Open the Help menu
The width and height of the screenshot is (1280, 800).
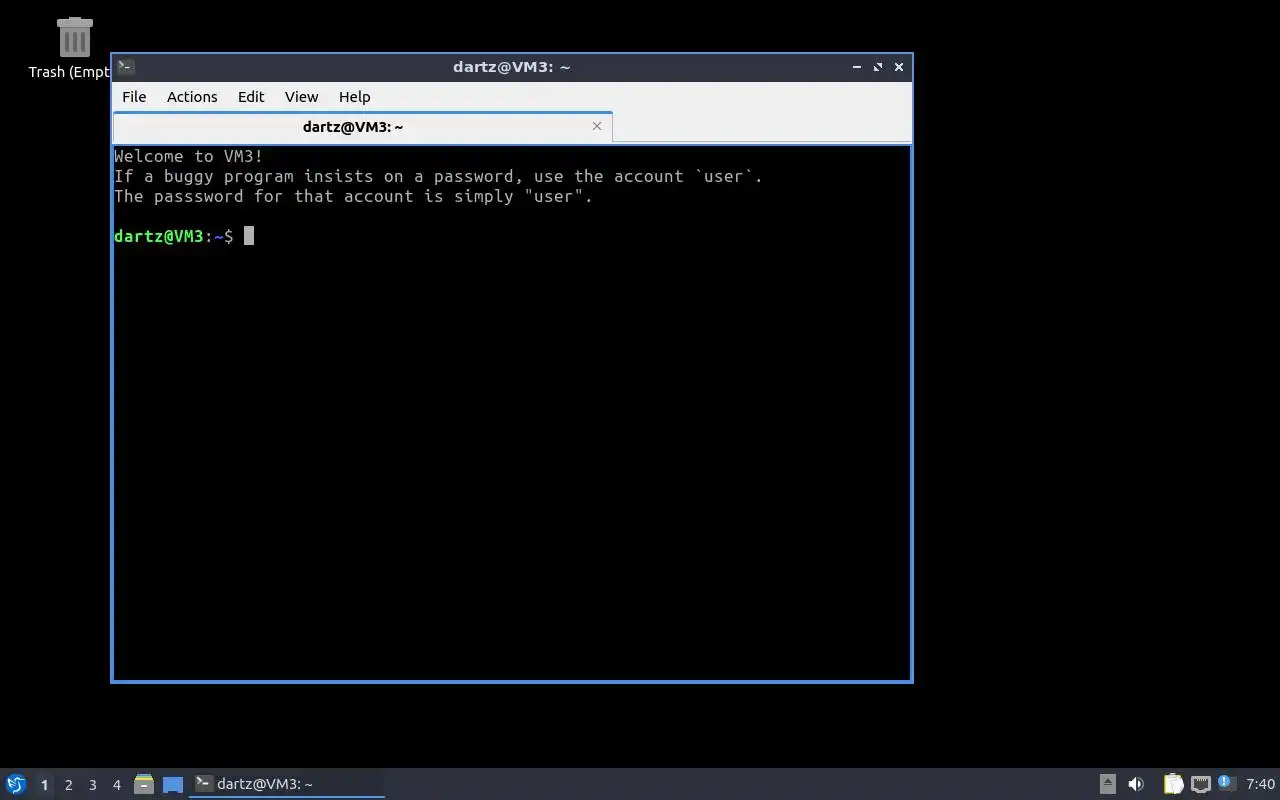355,97
